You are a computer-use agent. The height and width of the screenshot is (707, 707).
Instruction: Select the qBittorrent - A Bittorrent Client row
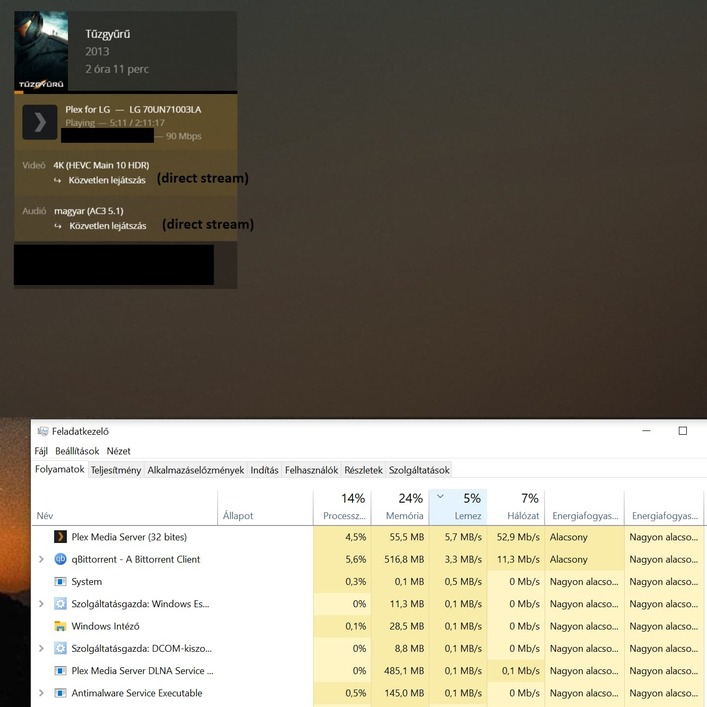pyautogui.click(x=367, y=559)
